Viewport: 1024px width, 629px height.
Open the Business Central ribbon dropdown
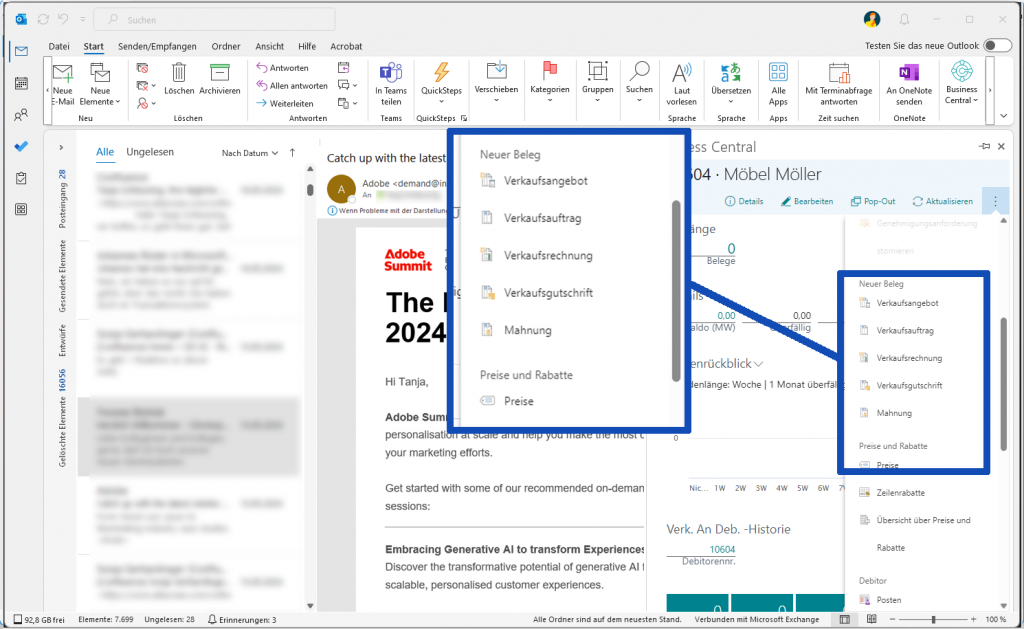point(961,83)
